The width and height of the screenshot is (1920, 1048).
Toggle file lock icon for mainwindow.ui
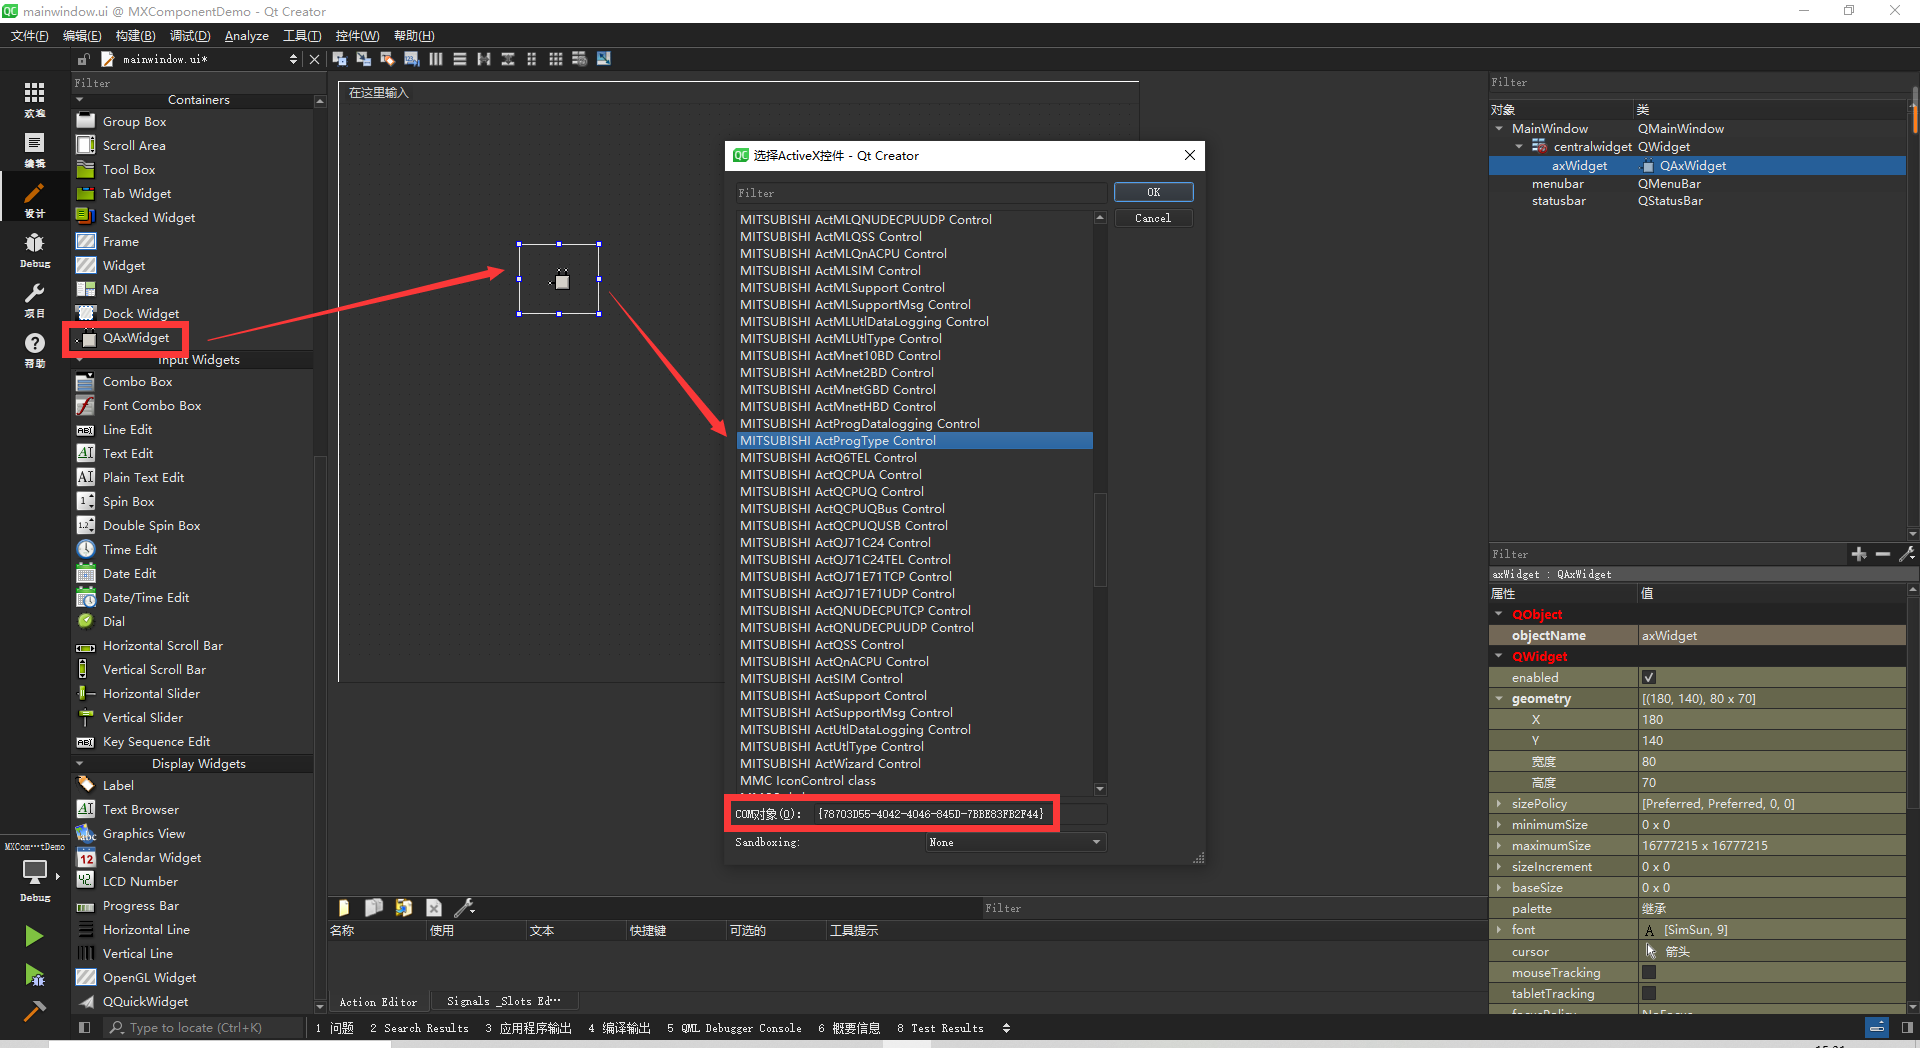(84, 59)
